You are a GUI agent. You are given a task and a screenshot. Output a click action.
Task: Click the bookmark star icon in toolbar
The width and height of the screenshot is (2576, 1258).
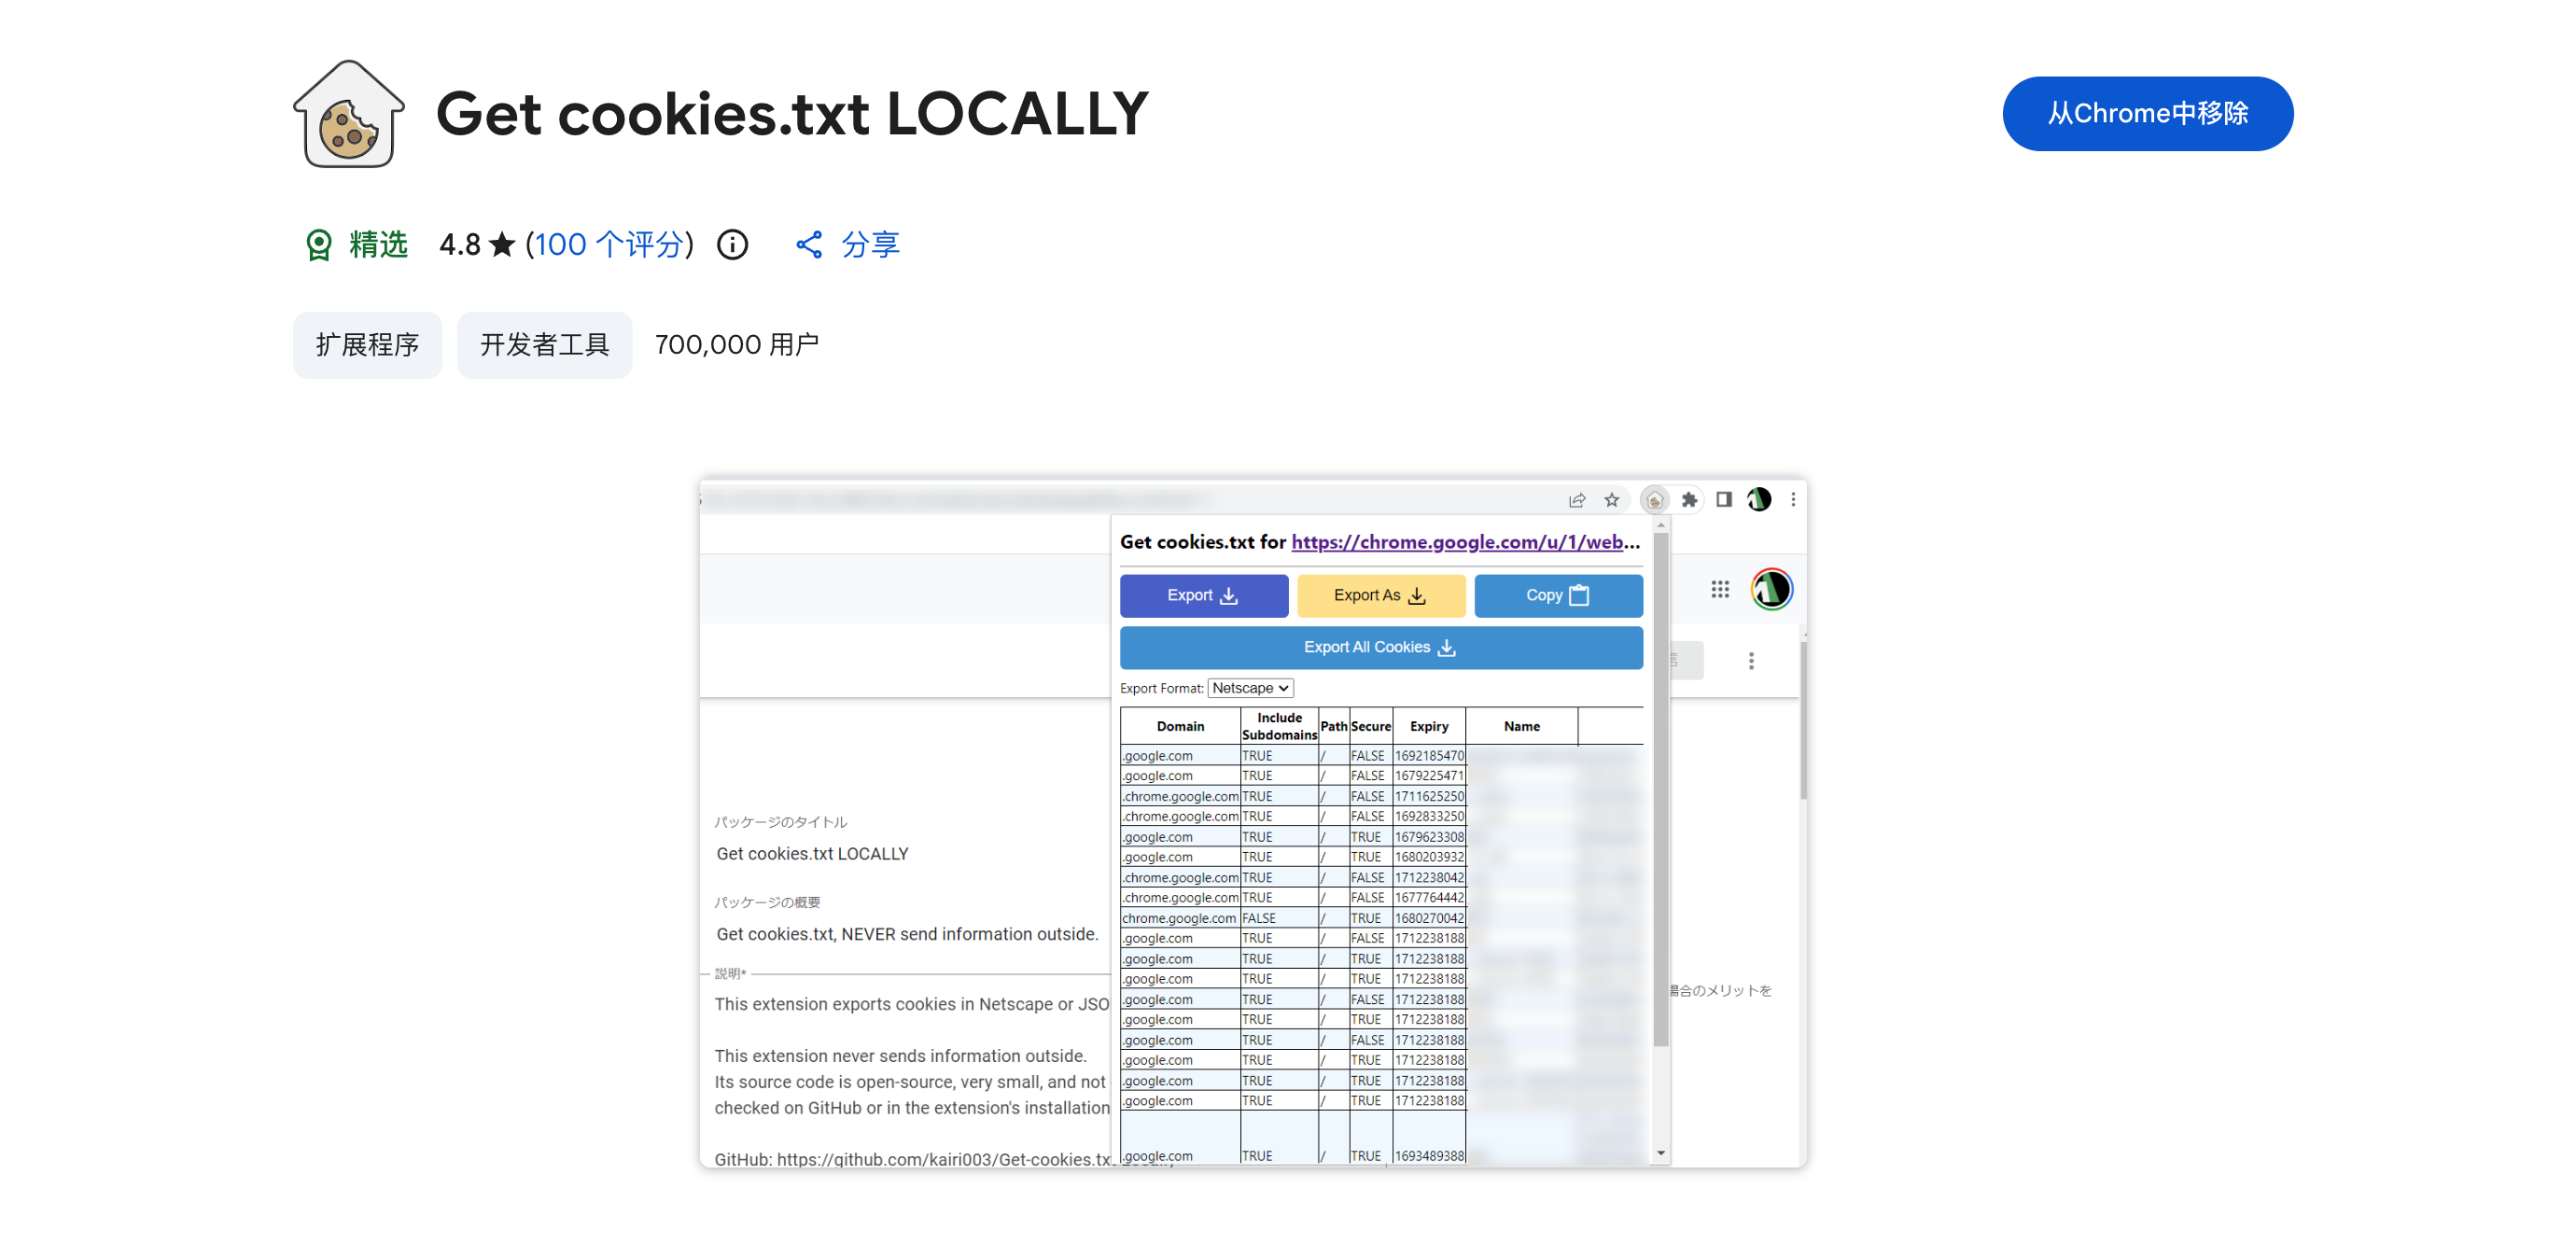coord(1612,500)
